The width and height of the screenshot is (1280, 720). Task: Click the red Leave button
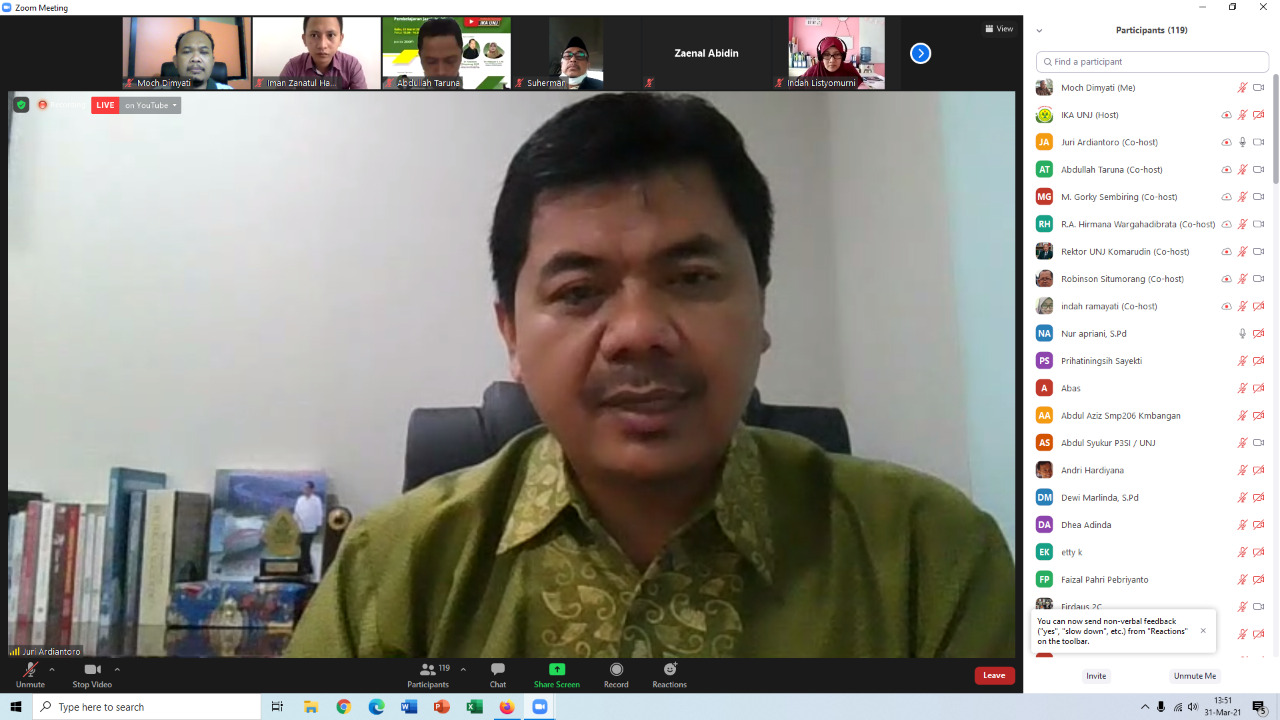(994, 675)
